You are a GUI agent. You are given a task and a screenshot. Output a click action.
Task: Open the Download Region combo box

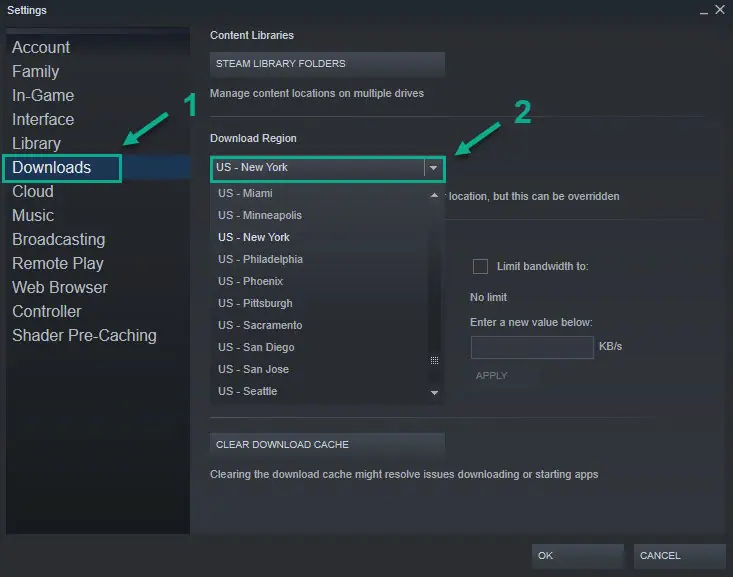(327, 168)
